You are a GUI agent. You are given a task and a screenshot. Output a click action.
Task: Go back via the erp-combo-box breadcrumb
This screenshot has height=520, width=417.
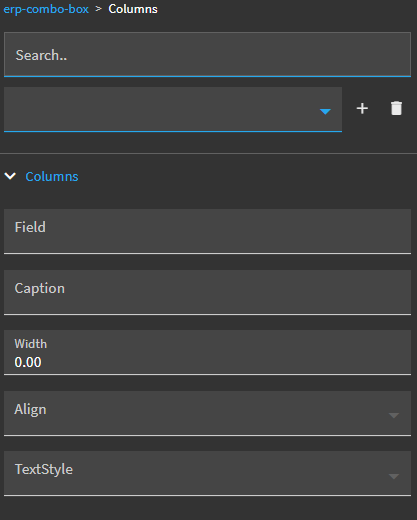coord(46,9)
